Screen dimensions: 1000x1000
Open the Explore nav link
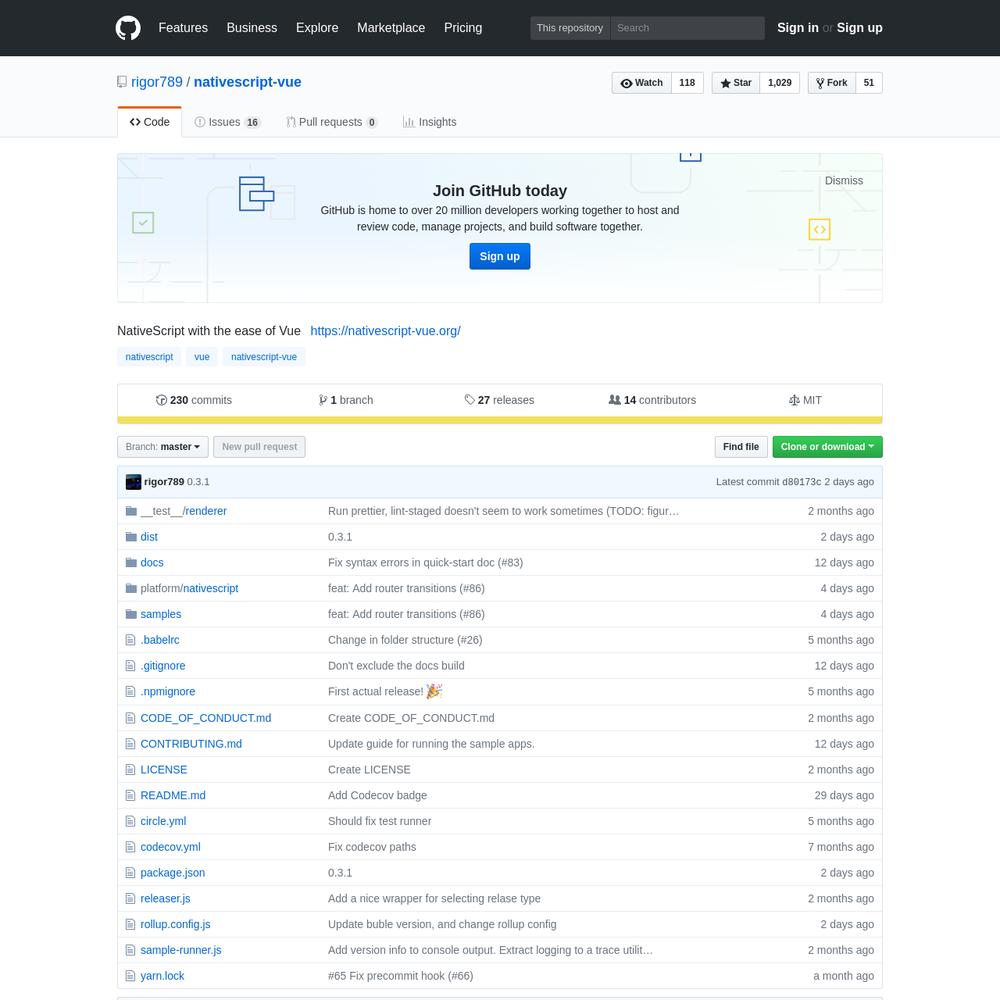click(x=317, y=28)
